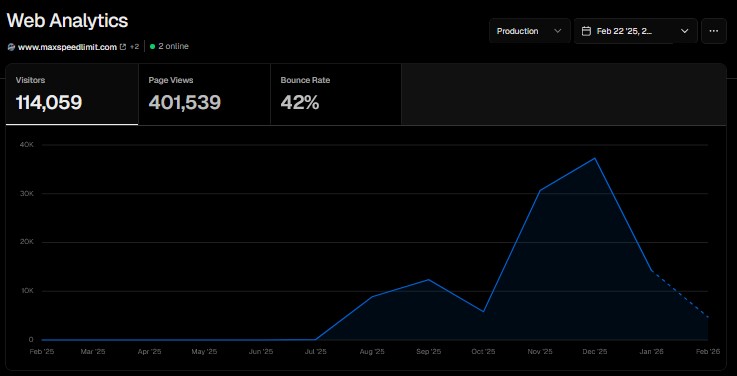
Task: Click the 30K y-axis label
Action: 26,193
